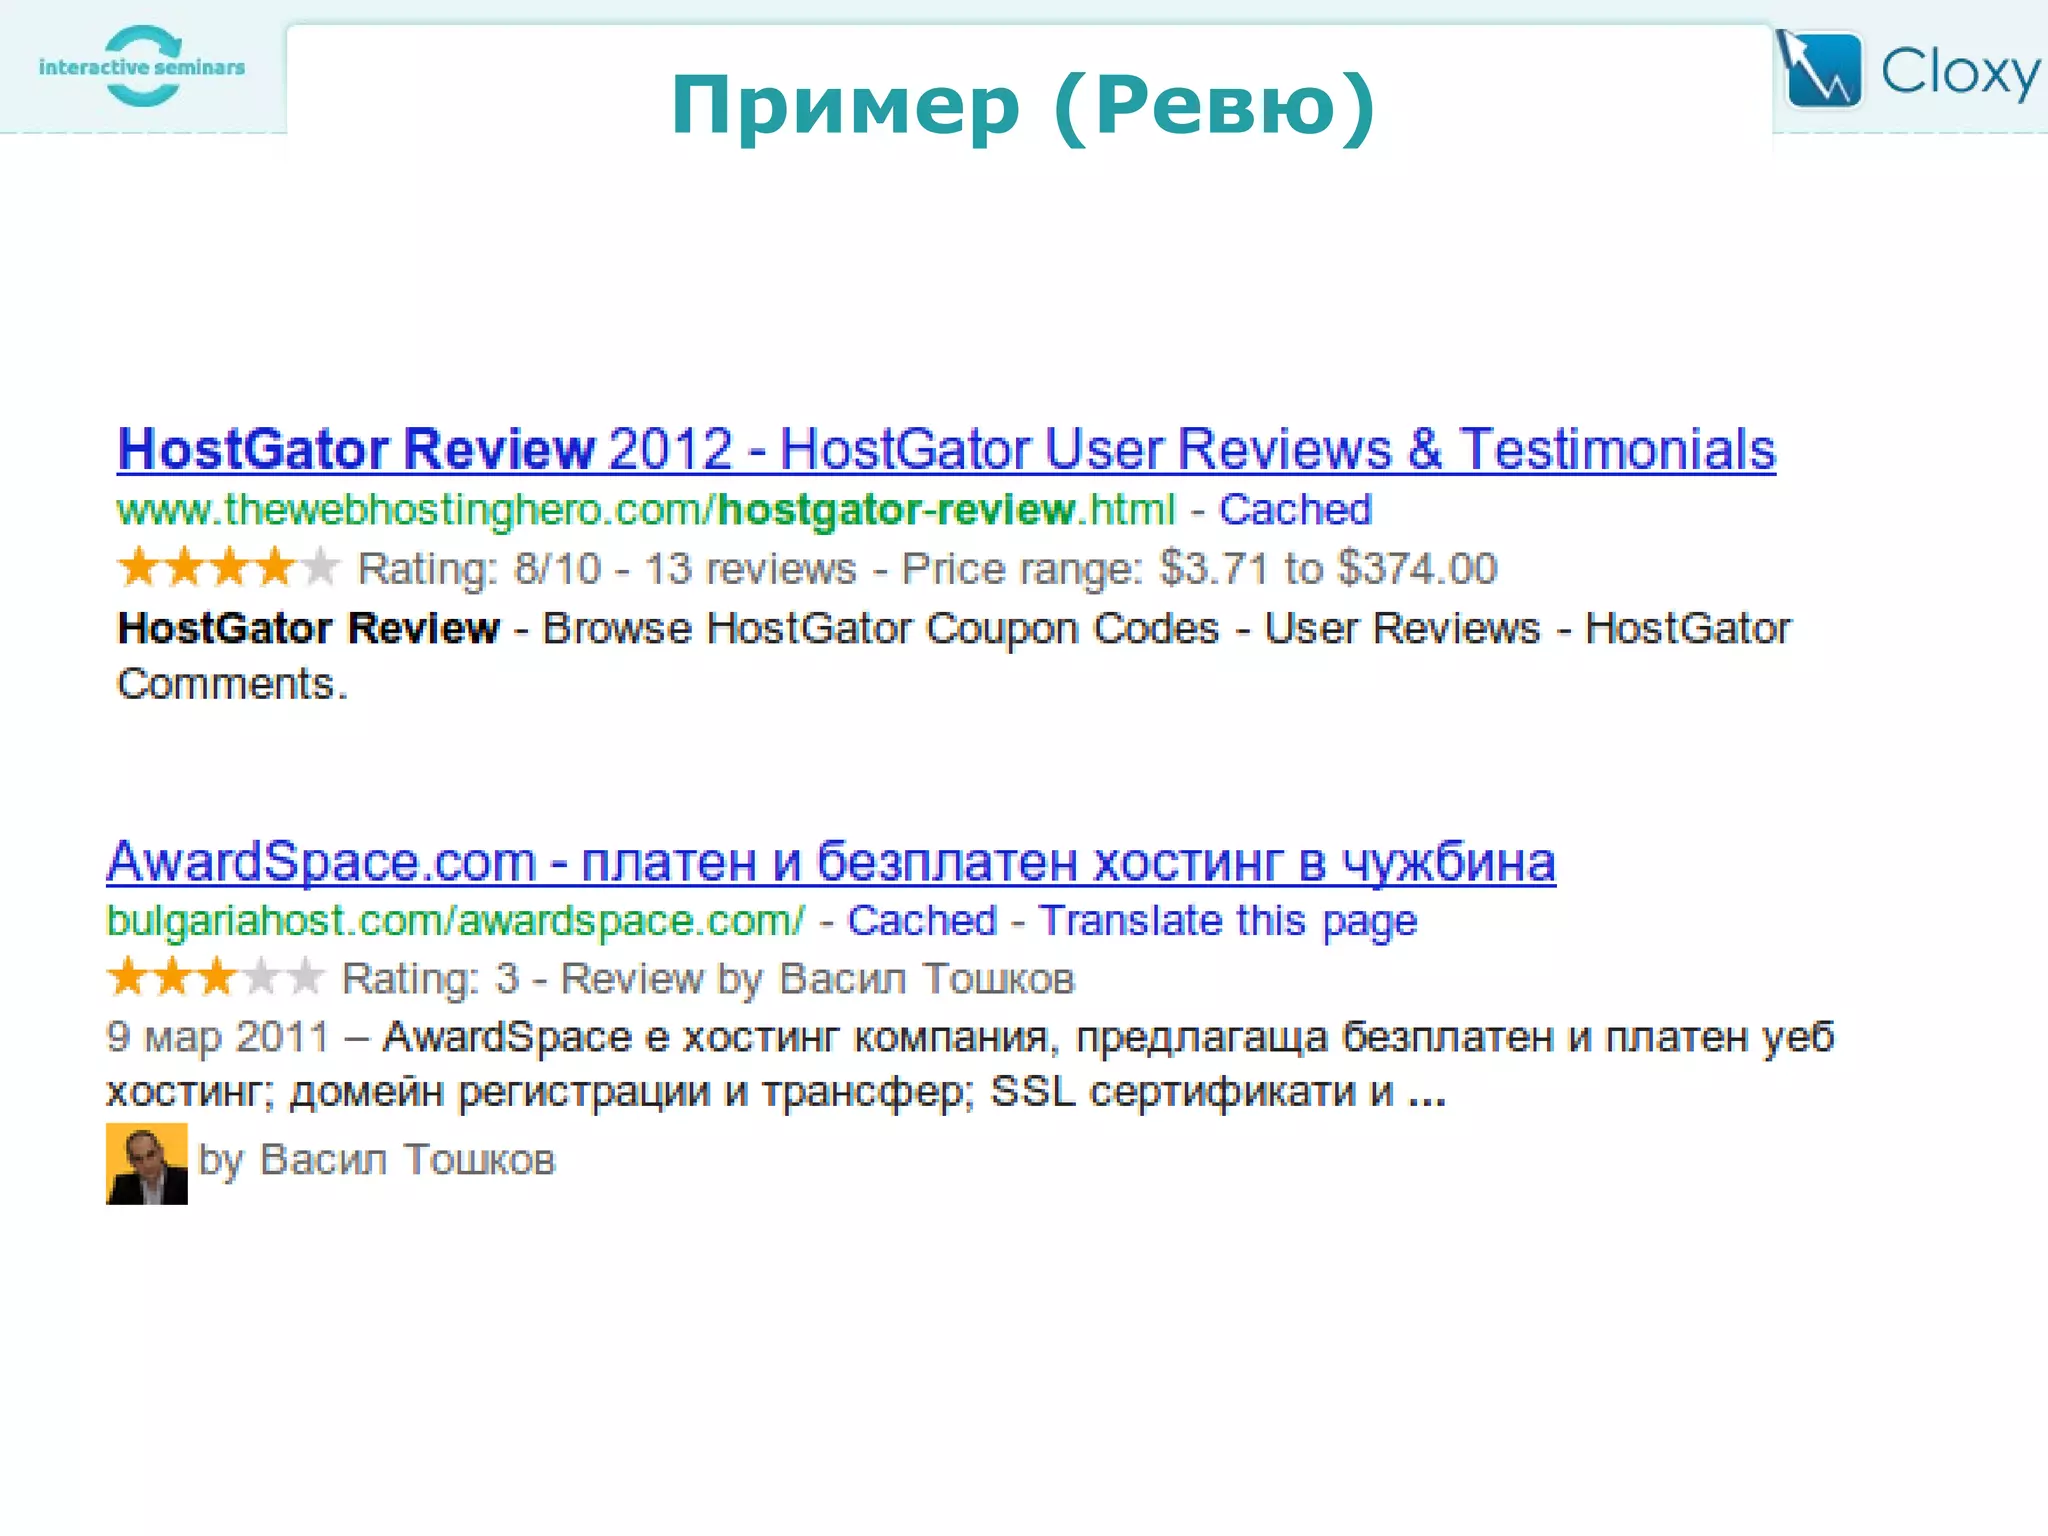Open the Cached link for the bulgariahost.com result

click(x=922, y=921)
